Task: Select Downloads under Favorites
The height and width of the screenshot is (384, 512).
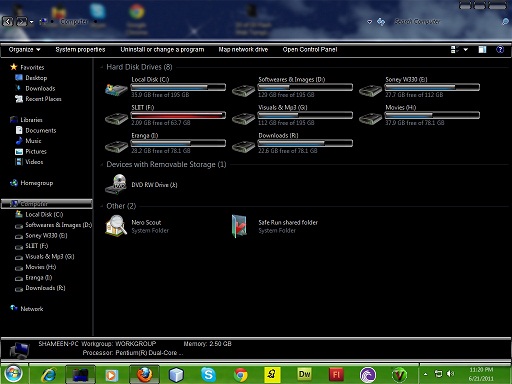Action: pos(40,88)
